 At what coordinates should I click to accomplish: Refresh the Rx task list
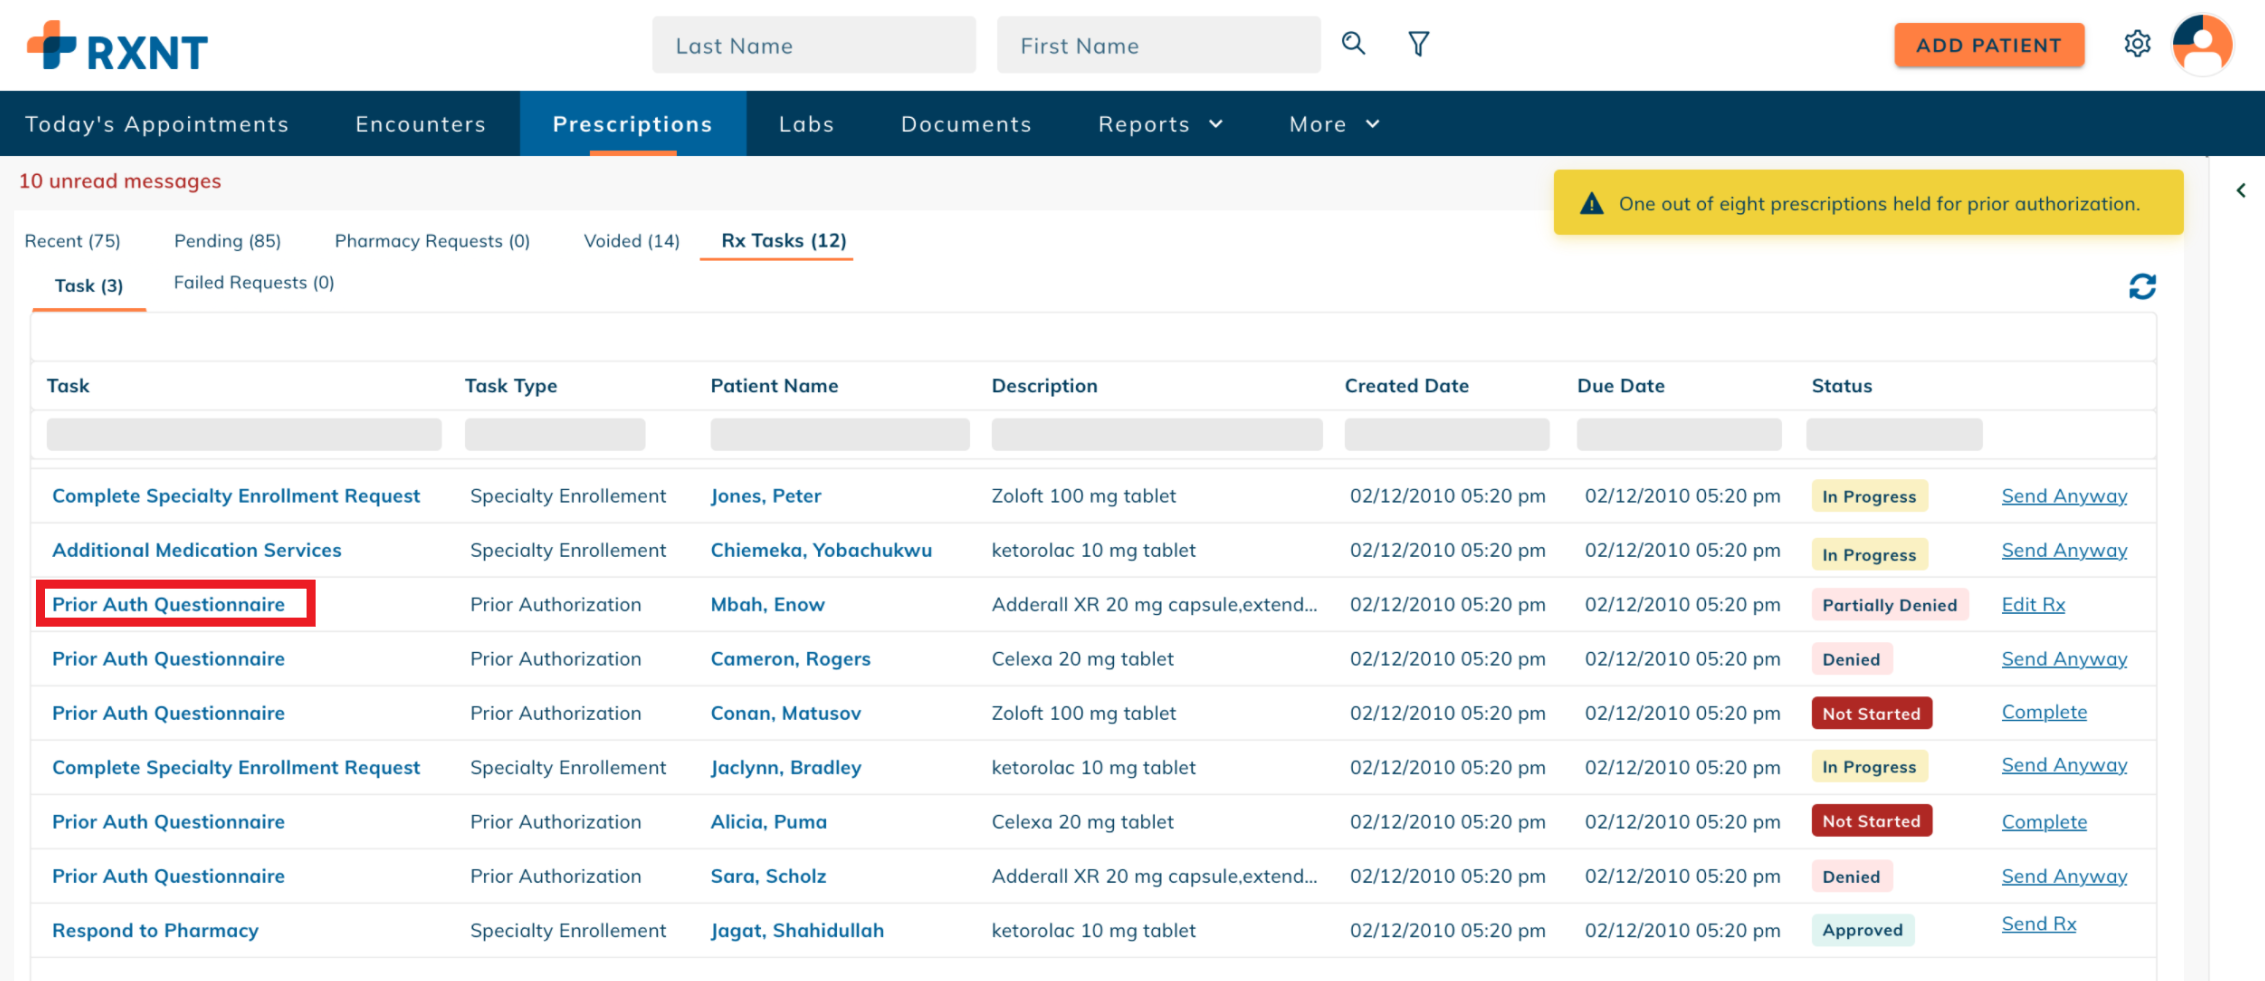2141,287
